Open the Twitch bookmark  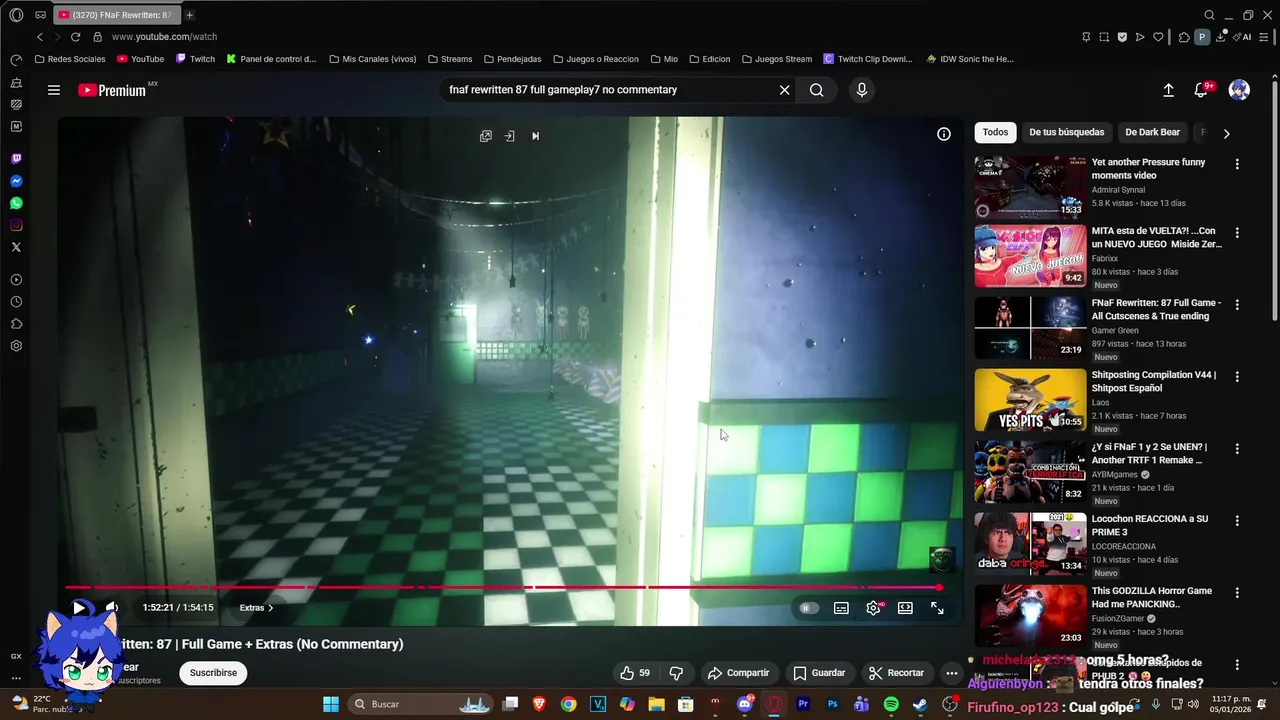point(195,59)
